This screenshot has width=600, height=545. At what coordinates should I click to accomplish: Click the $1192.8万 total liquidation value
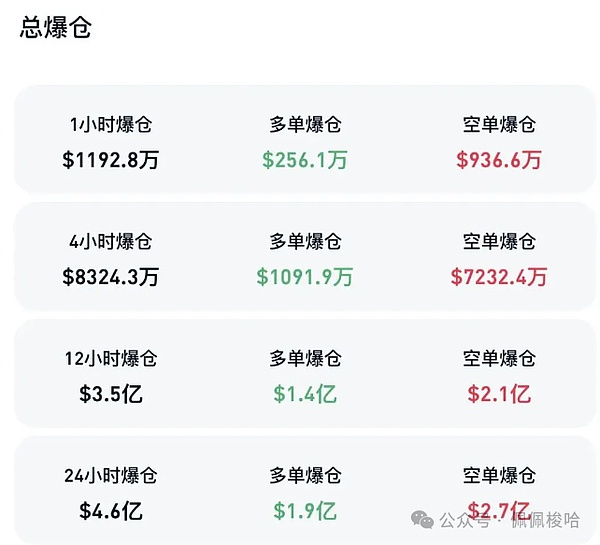click(111, 159)
